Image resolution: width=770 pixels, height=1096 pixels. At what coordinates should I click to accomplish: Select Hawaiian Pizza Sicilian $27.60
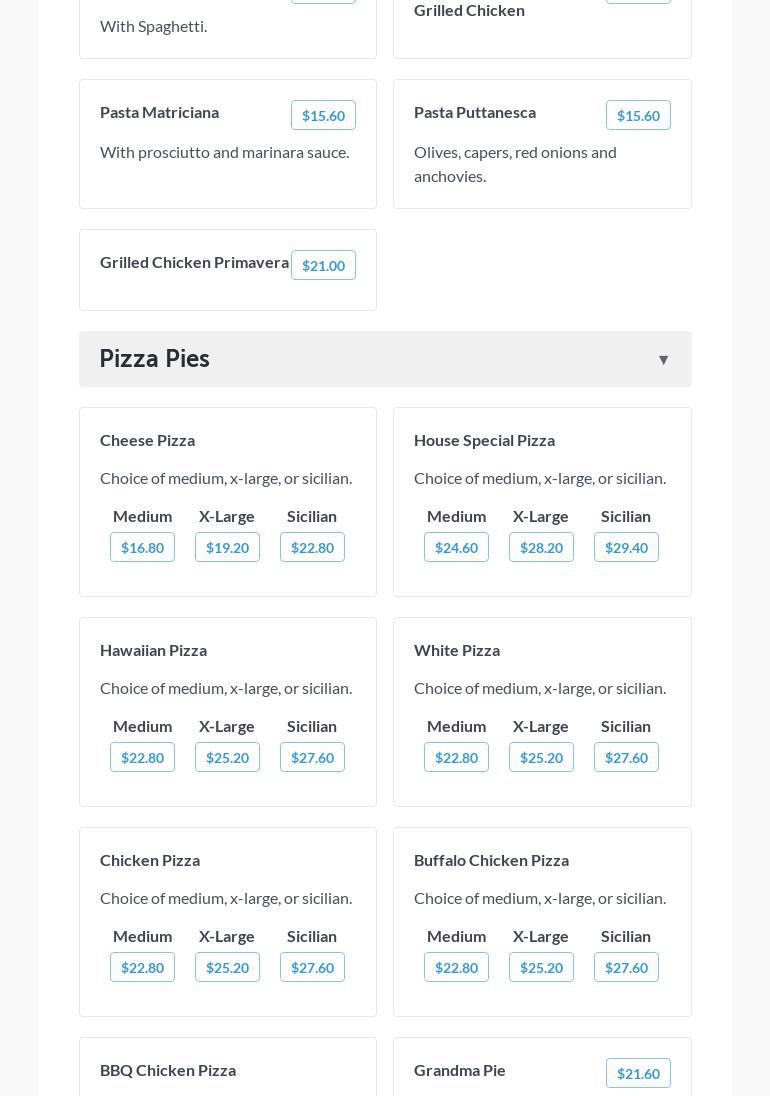(312, 757)
